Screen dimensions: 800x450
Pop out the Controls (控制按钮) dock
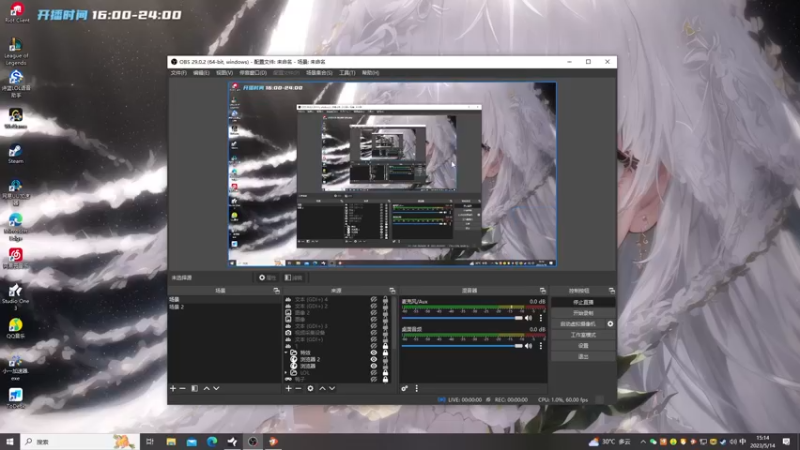[x=612, y=290]
